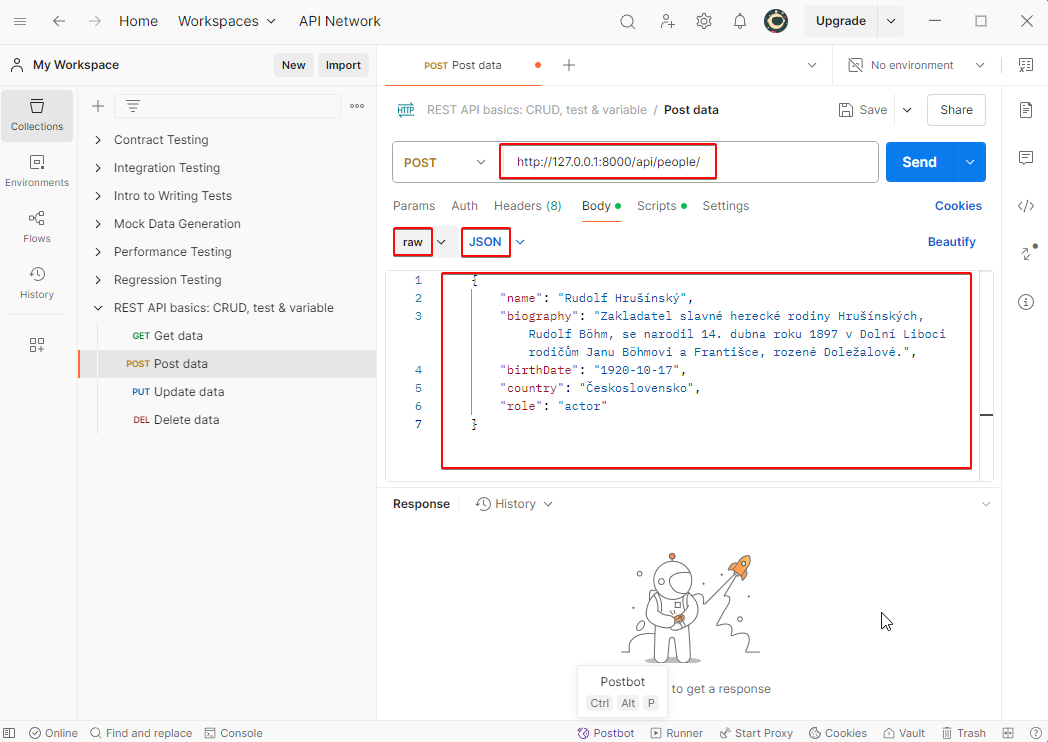
Task: Switch to the request Settings tab
Action: point(726,206)
